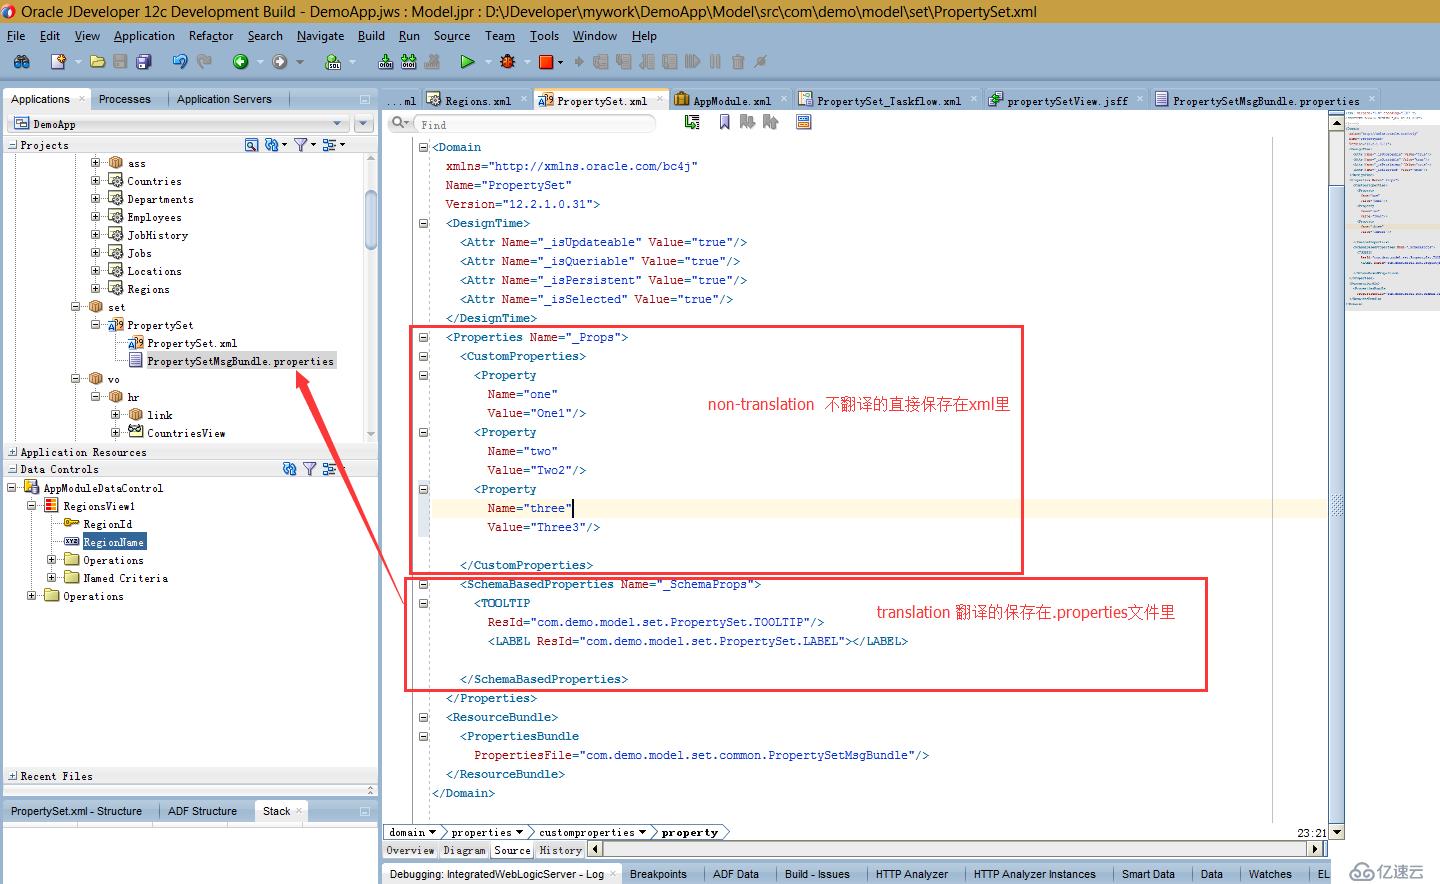Click the Undo toolbar icon
The image size is (1440, 884).
(x=179, y=62)
